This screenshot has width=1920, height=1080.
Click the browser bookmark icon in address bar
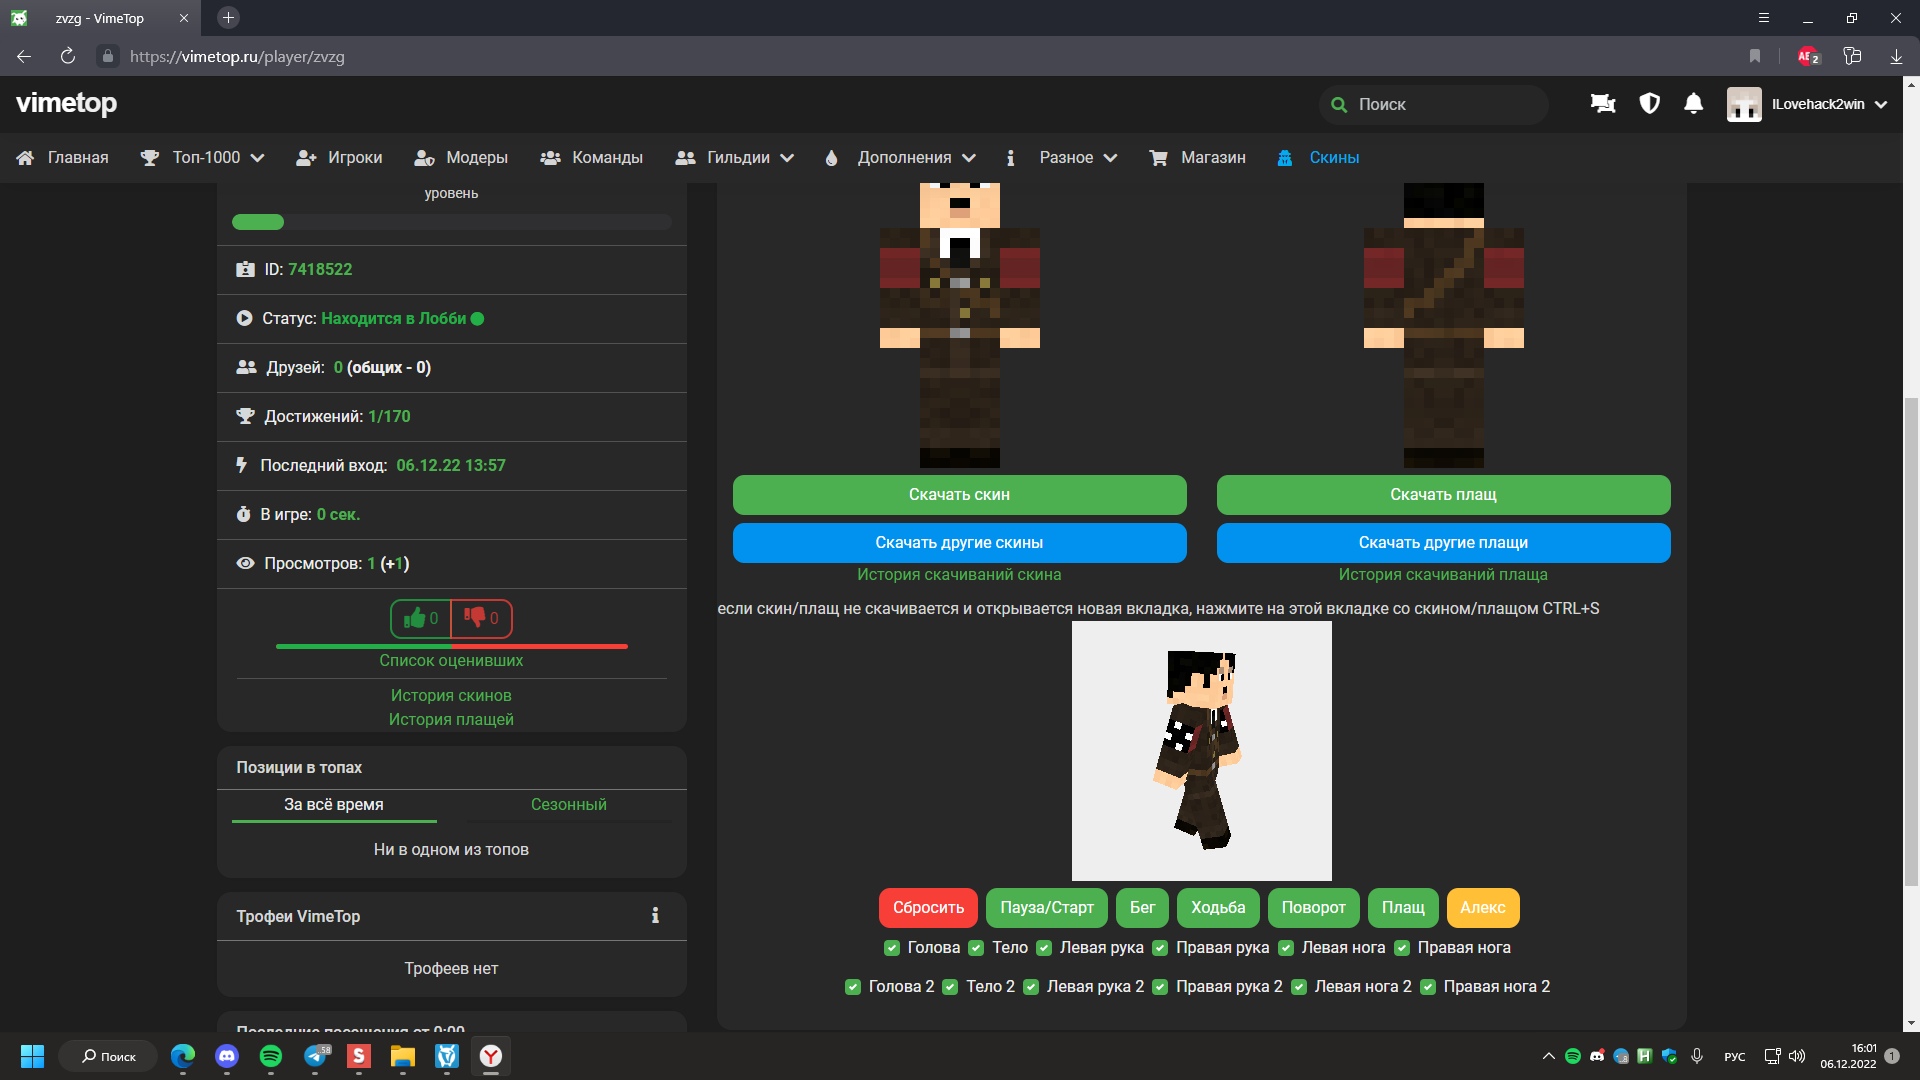tap(1754, 56)
